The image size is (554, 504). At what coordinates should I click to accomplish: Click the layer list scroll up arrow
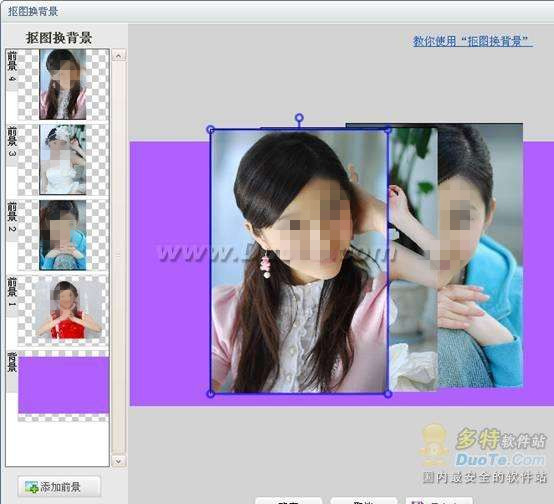(x=119, y=55)
